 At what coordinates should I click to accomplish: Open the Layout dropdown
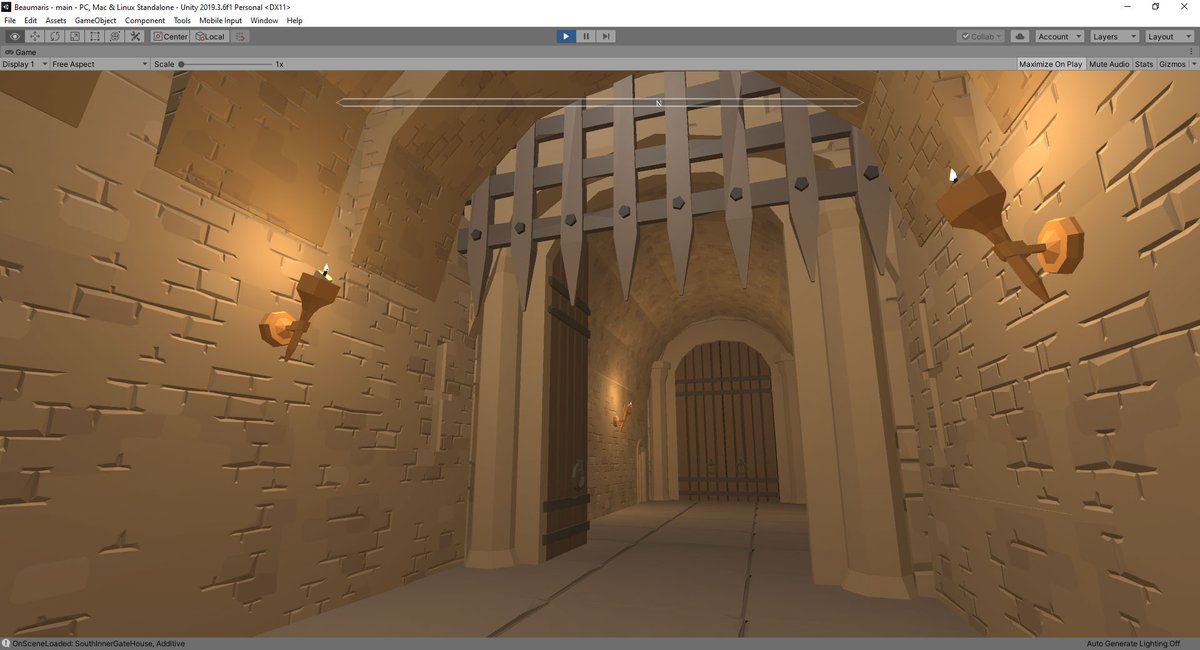[x=1168, y=36]
